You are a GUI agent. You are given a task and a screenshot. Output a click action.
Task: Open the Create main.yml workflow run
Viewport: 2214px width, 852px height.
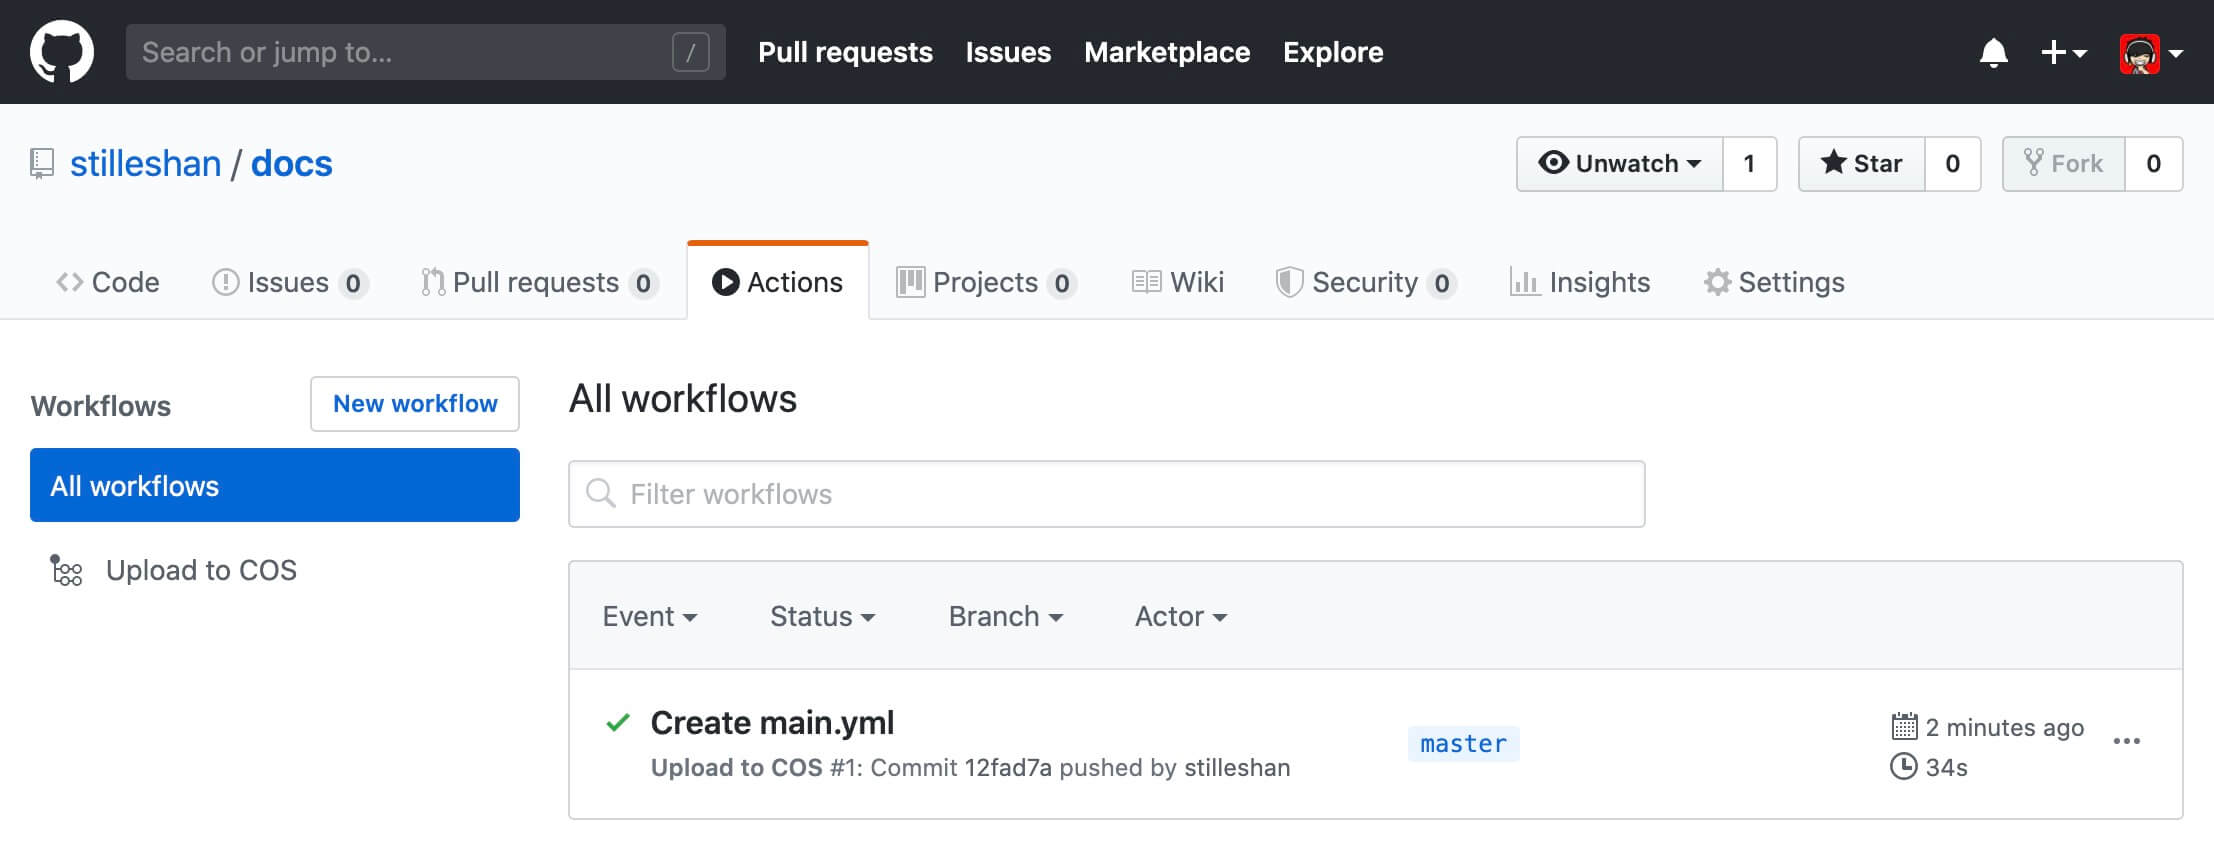[772, 722]
